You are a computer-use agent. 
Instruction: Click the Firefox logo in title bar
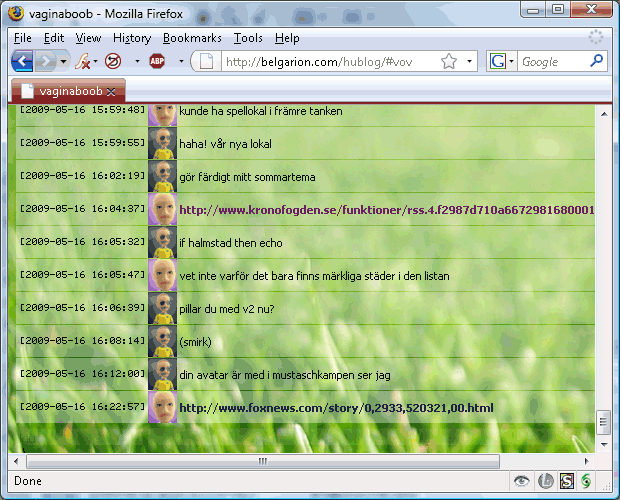[16, 13]
